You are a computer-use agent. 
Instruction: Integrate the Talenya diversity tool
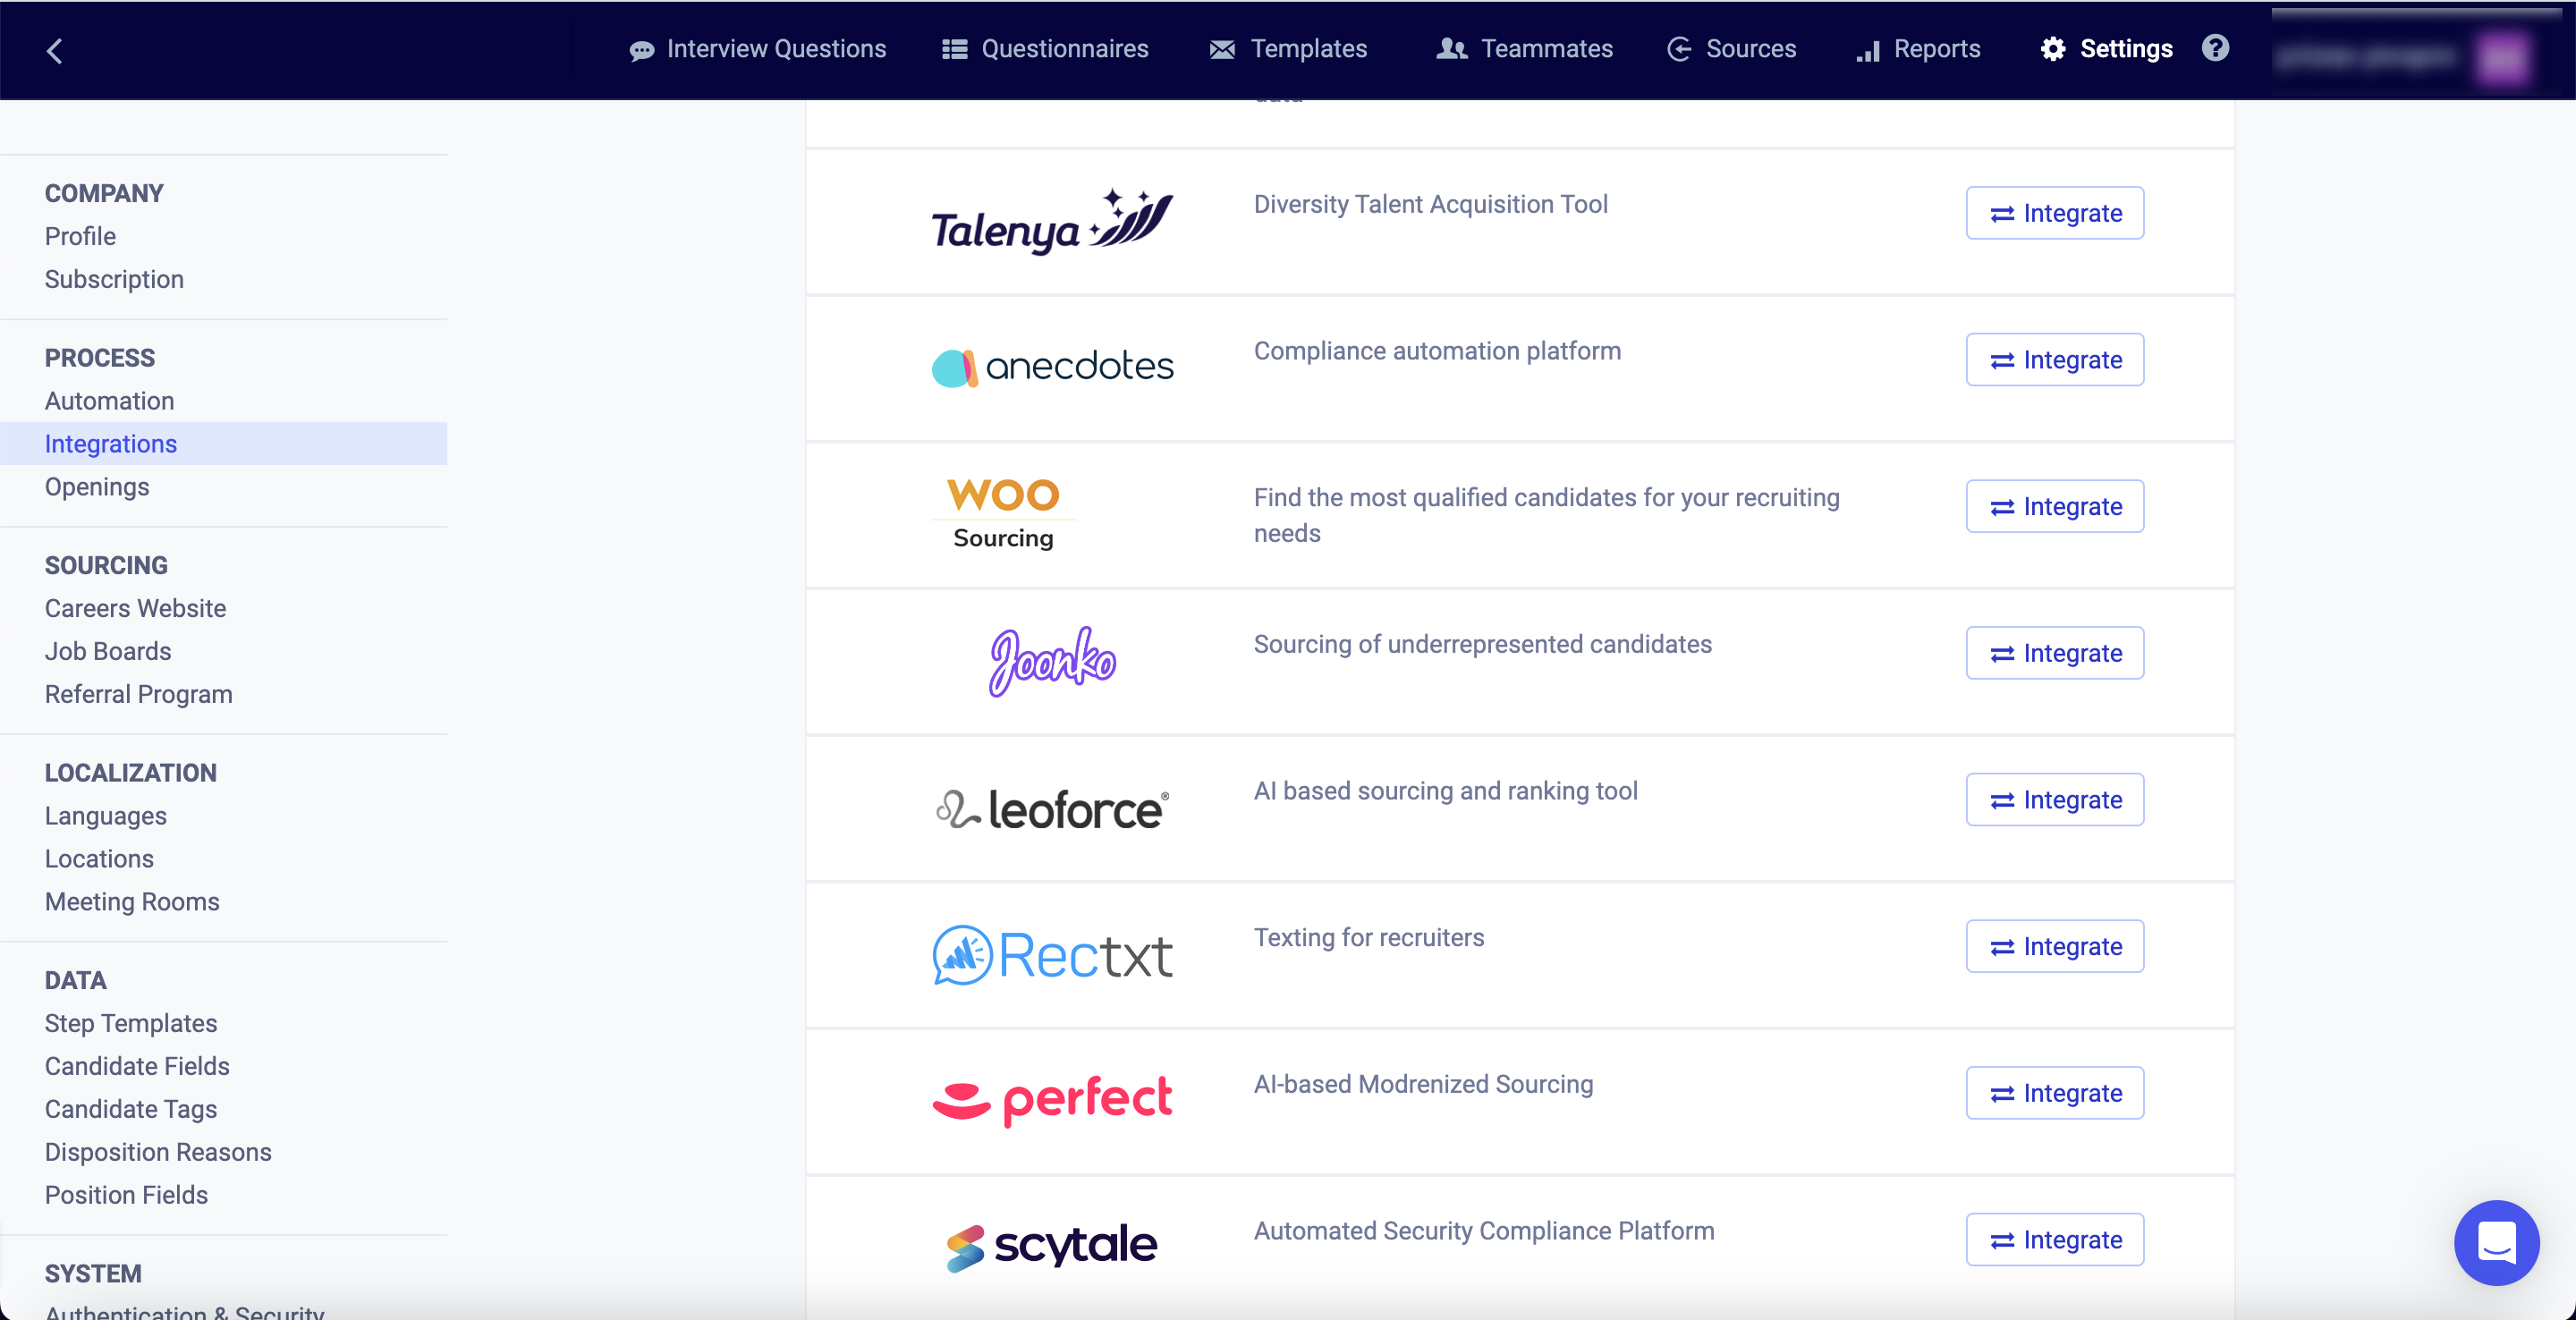coord(2054,213)
